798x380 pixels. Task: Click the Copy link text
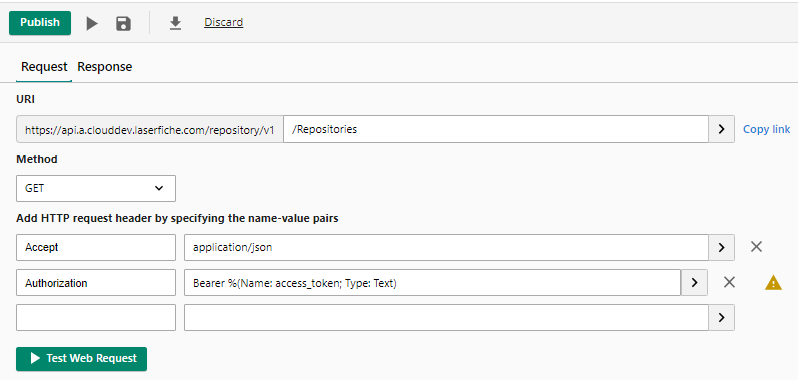click(766, 129)
